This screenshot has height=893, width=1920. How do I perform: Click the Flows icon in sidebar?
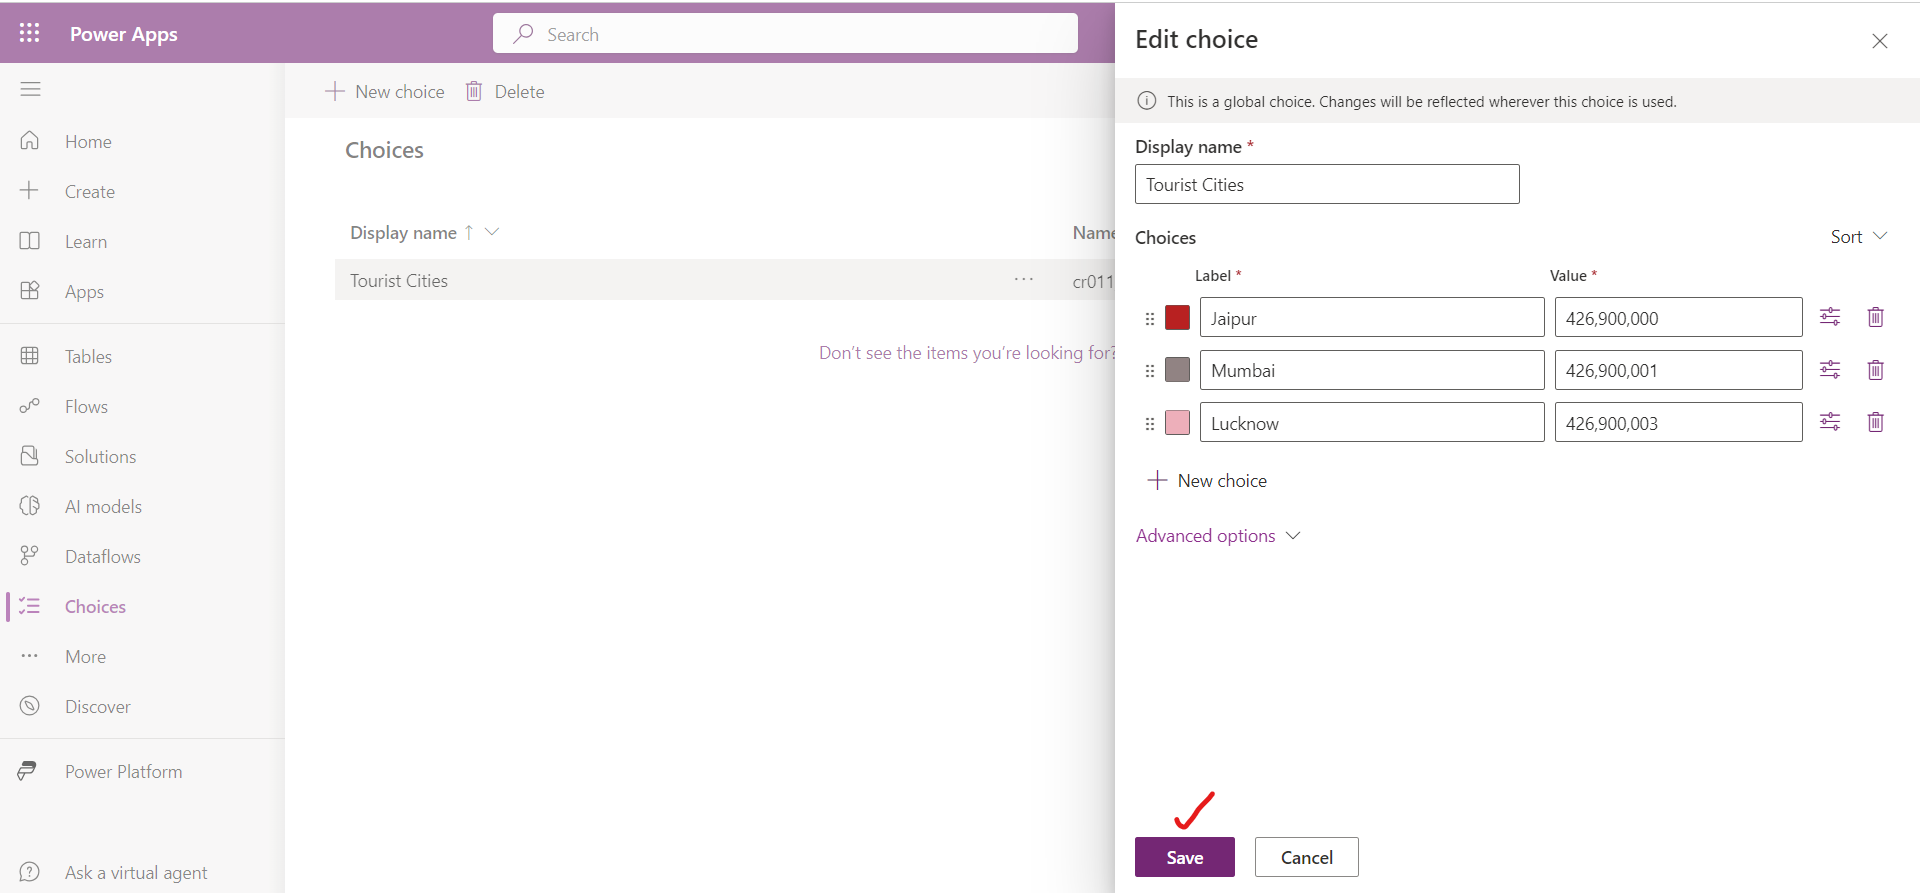(x=30, y=405)
